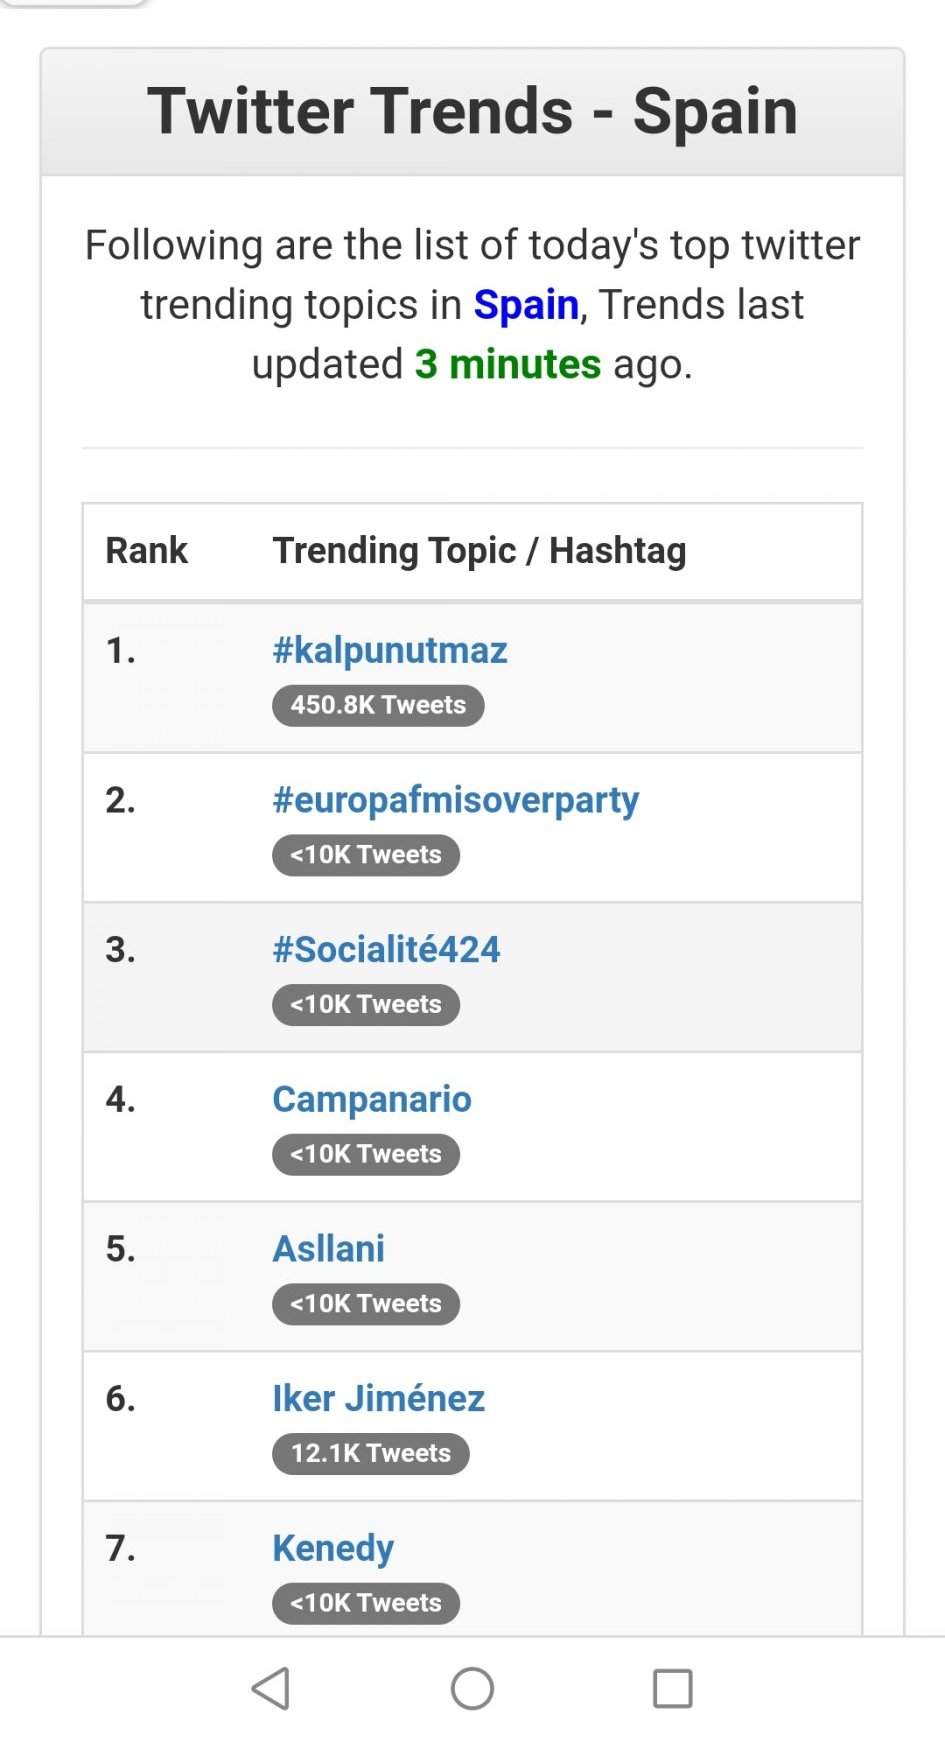This screenshot has width=945, height=1742.
Task: Click the Rank column header
Action: tap(147, 551)
